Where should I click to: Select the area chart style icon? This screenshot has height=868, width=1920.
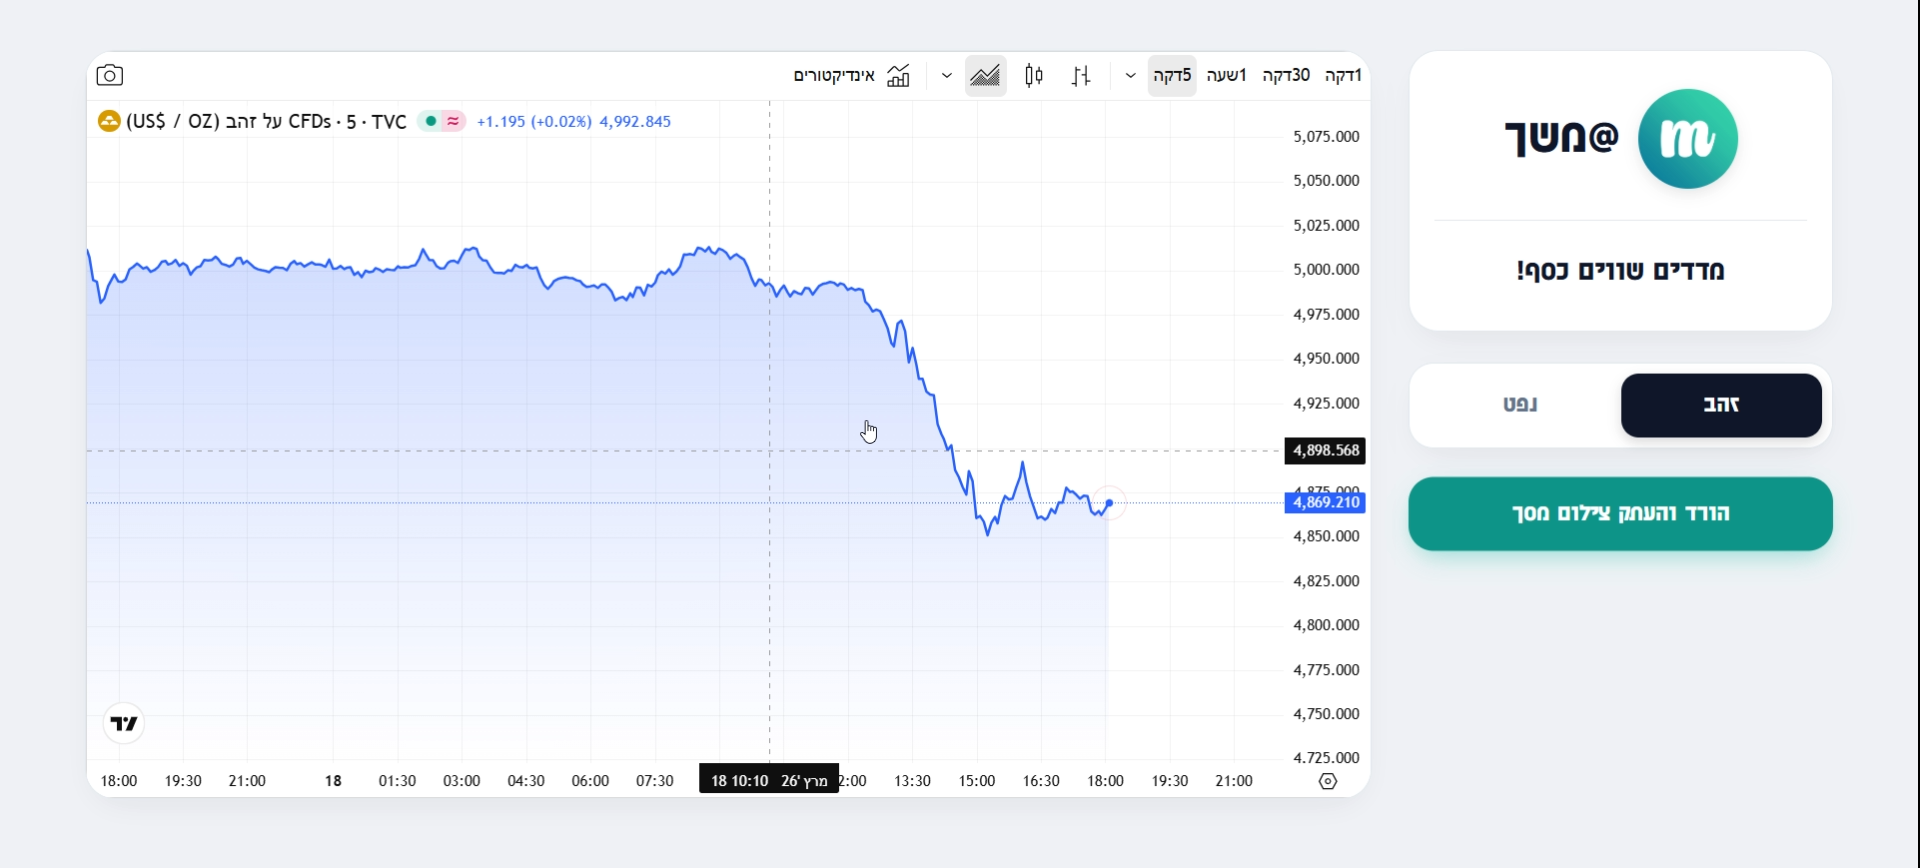point(985,76)
